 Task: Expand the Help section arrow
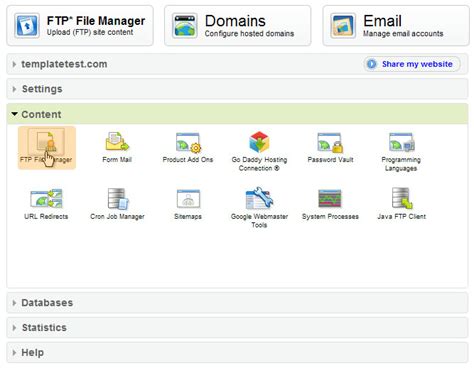14,353
